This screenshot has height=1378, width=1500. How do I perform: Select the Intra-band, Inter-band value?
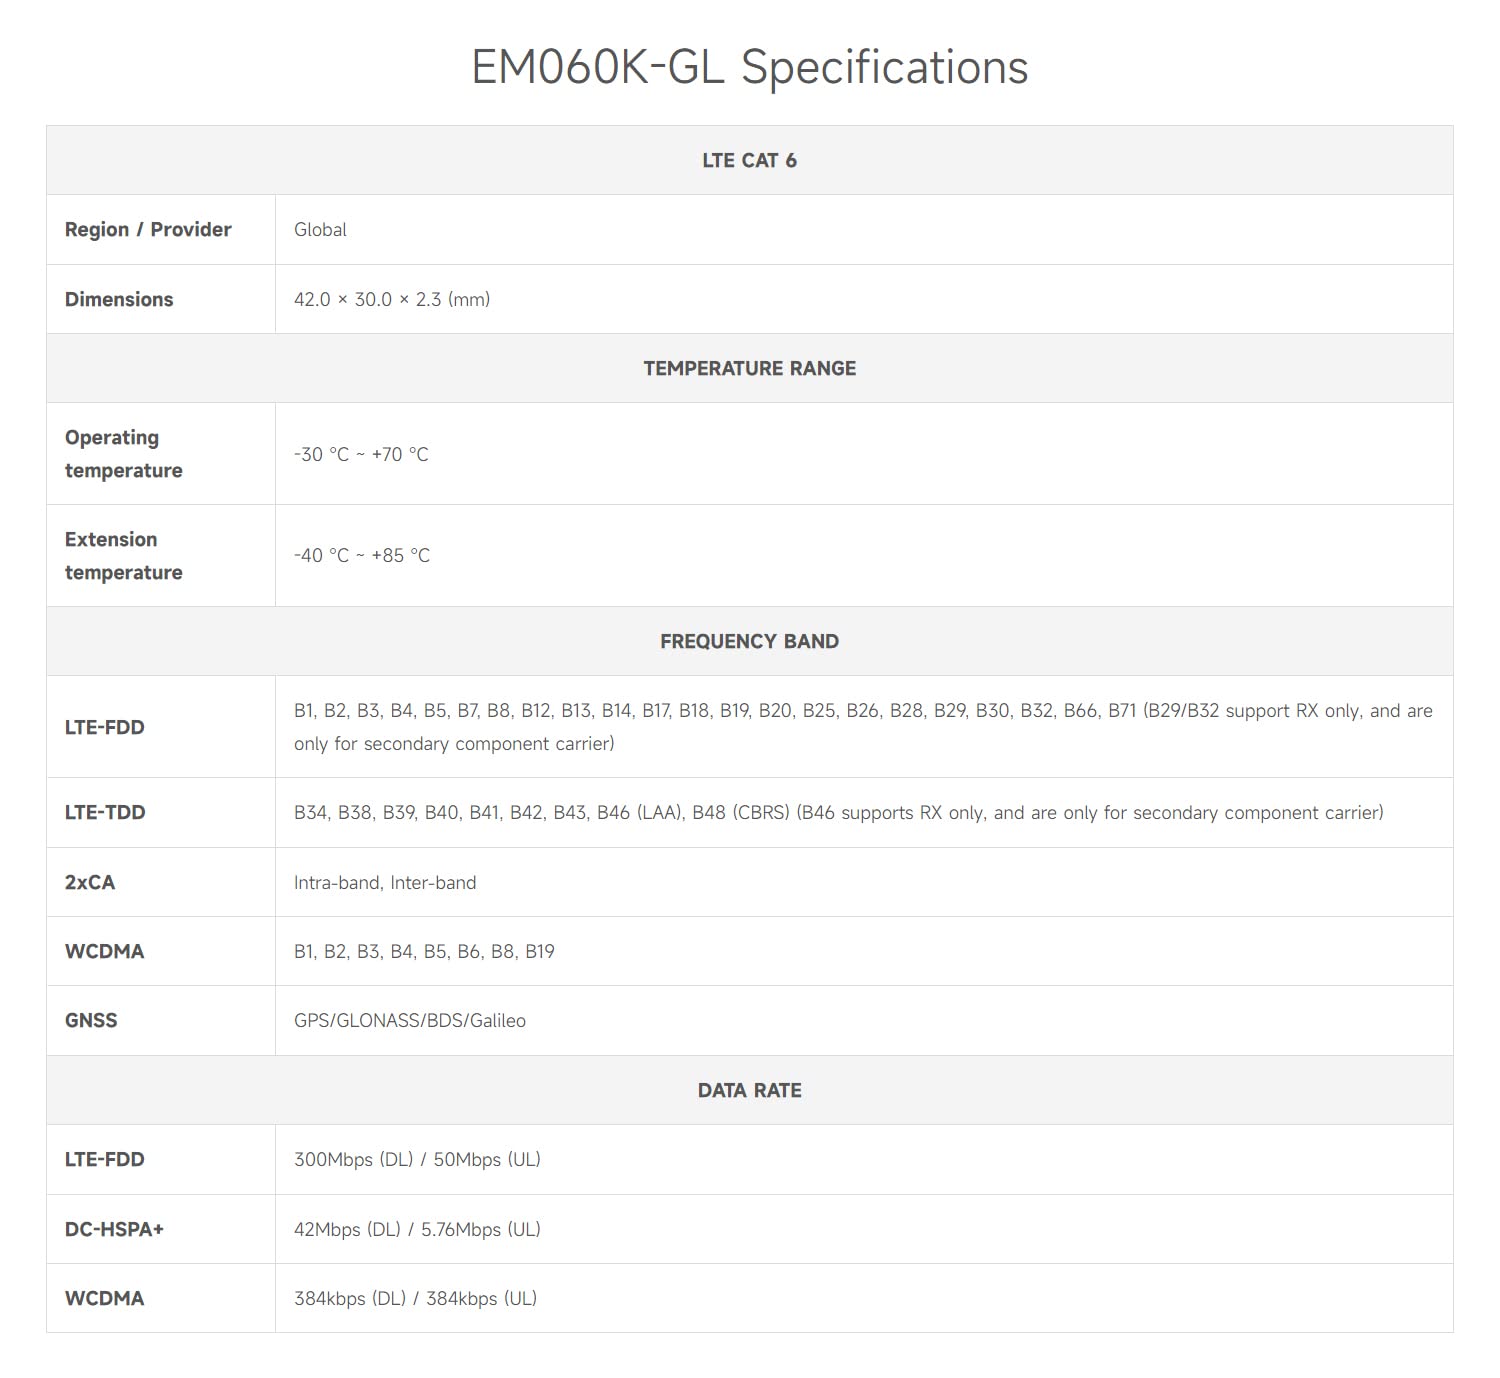point(385,882)
